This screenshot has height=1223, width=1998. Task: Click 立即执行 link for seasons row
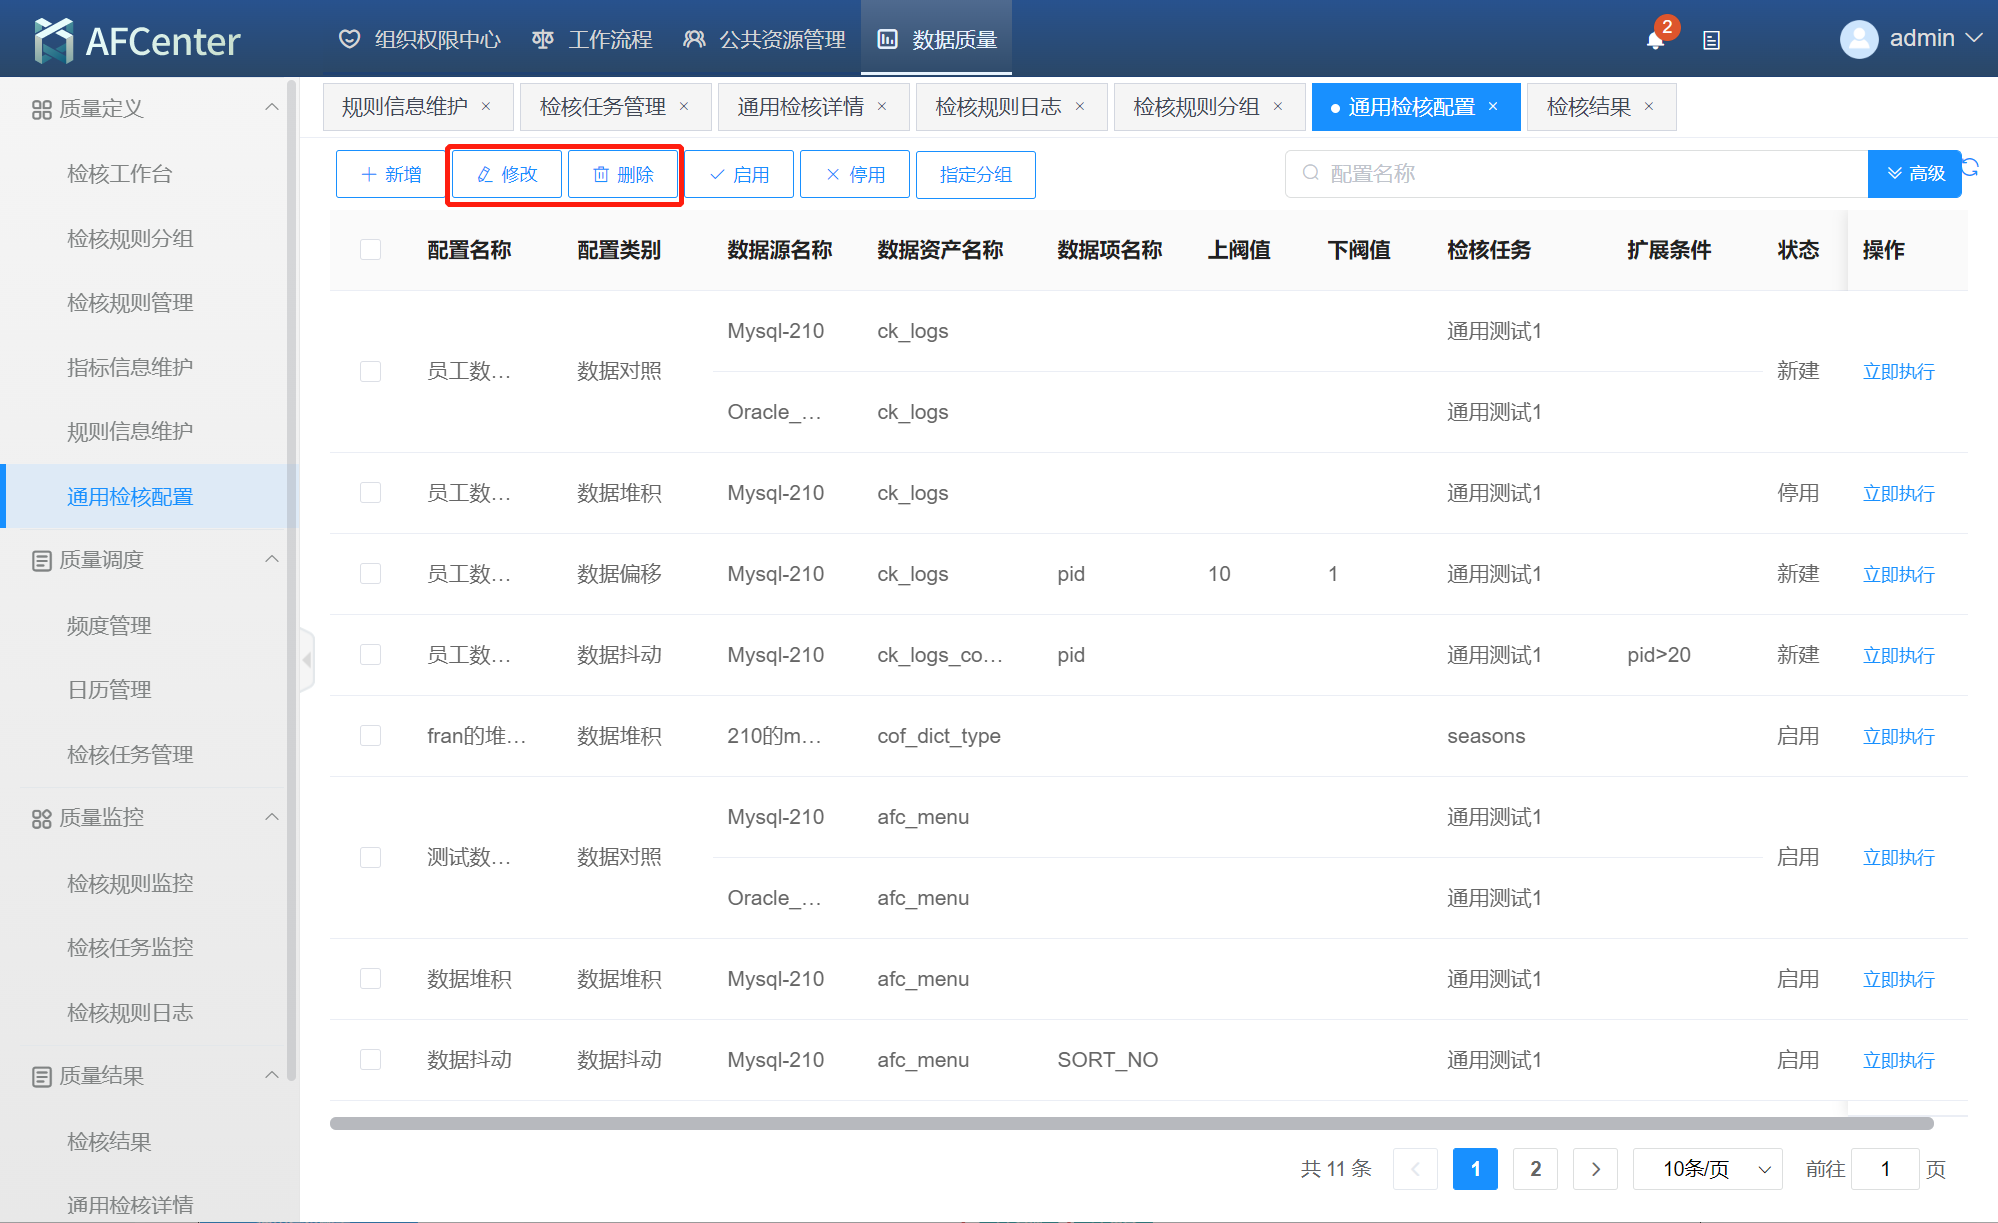tap(1898, 736)
